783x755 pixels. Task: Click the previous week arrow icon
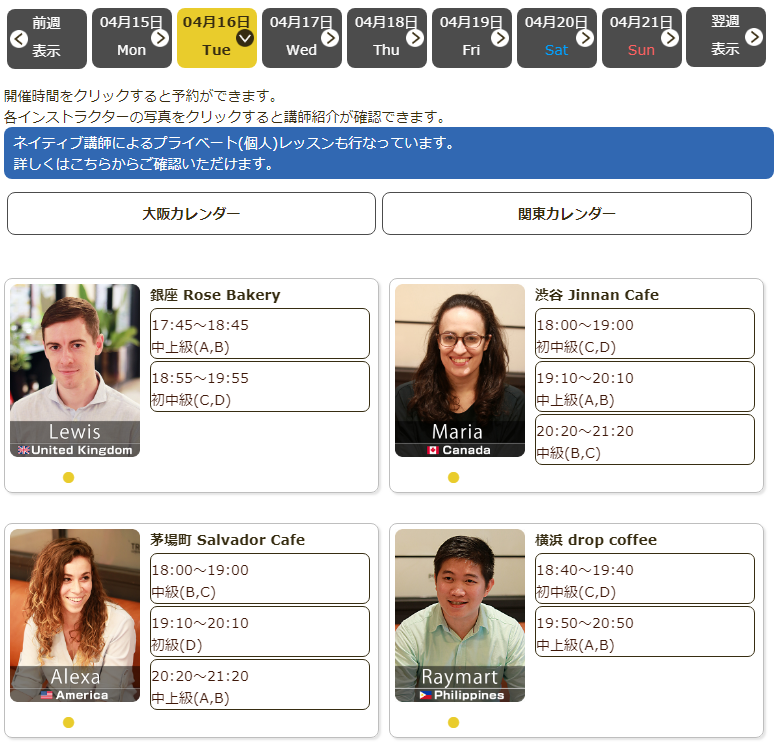point(18,39)
